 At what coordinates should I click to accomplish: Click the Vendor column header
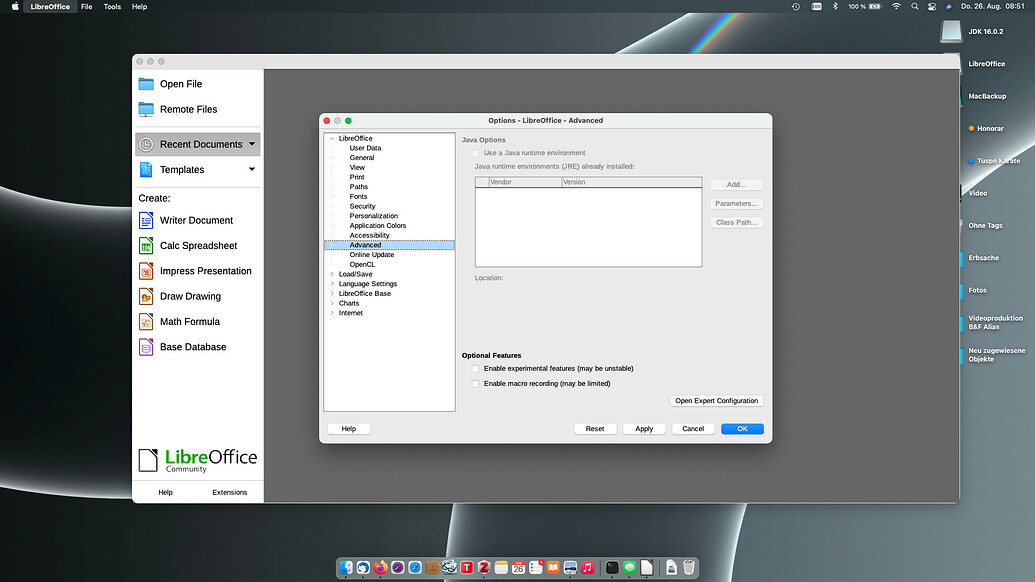click(525, 182)
